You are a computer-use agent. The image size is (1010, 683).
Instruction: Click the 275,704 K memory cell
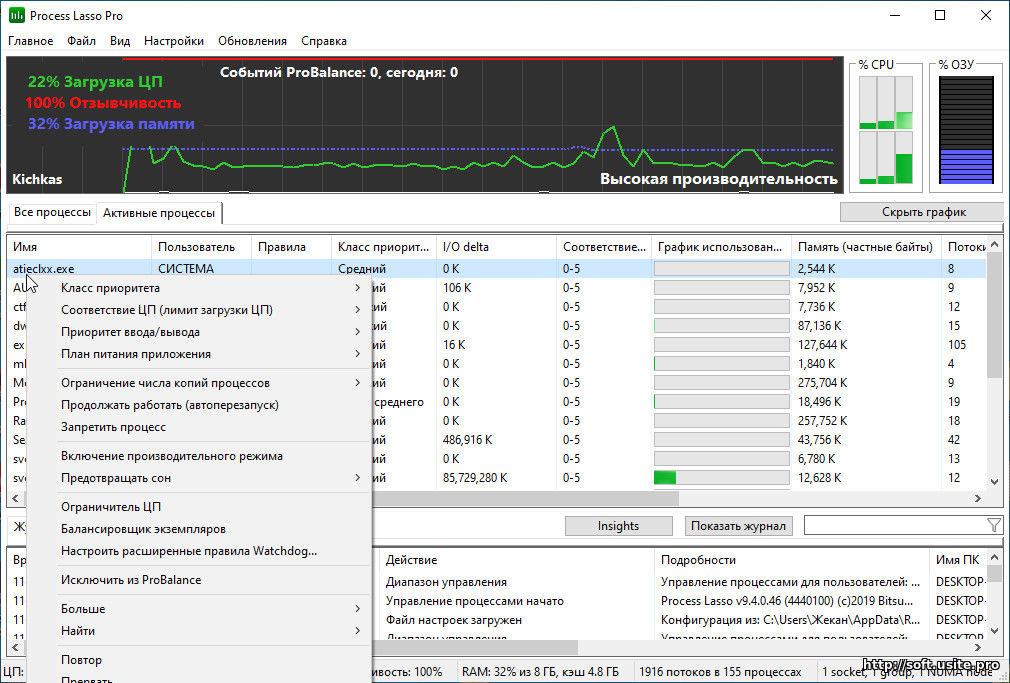pyautogui.click(x=823, y=383)
